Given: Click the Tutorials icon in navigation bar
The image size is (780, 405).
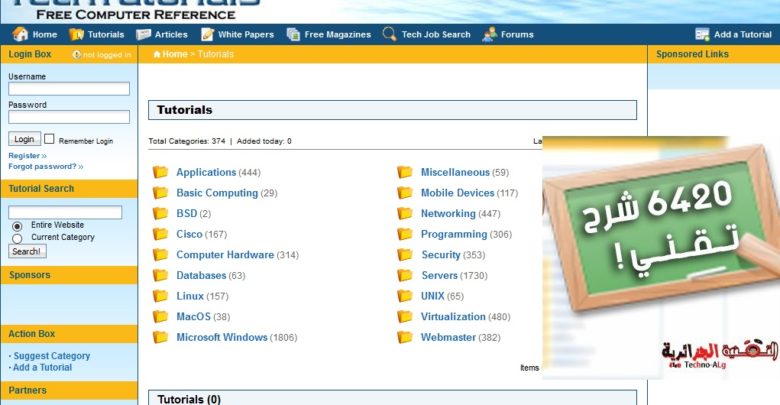Looking at the screenshot, I should pos(77,34).
